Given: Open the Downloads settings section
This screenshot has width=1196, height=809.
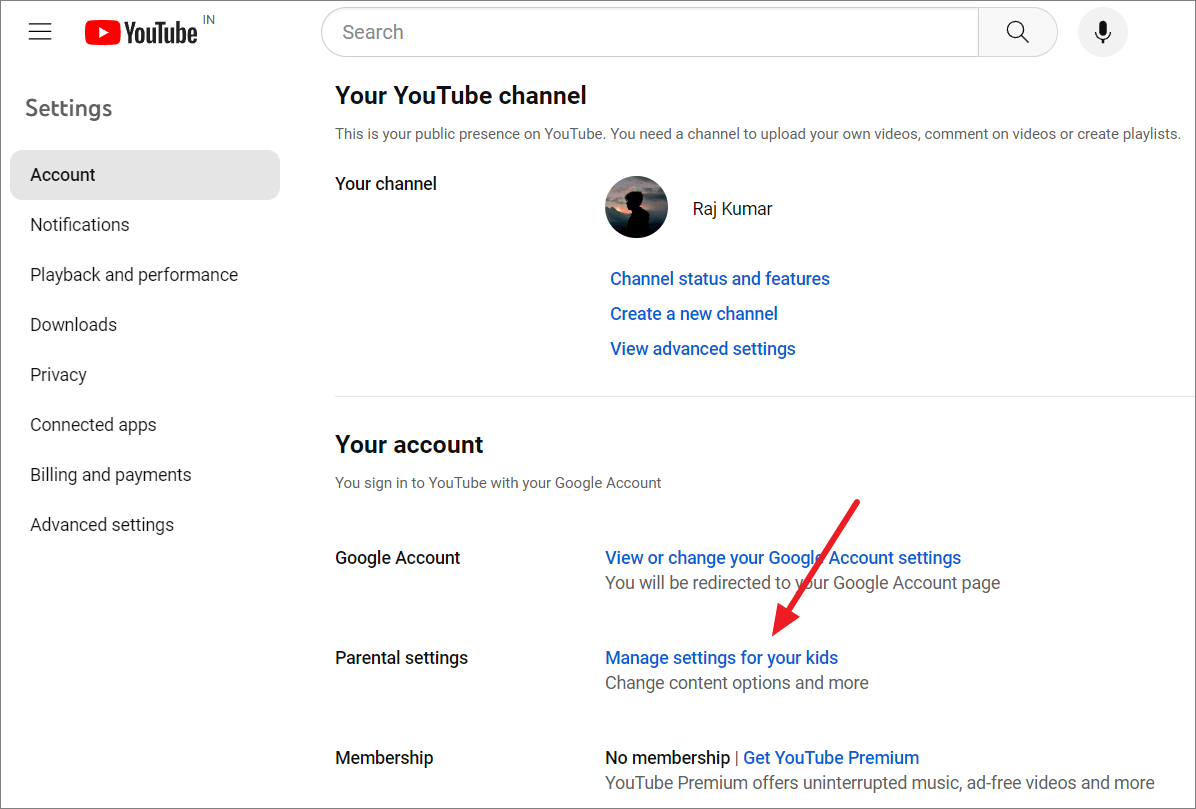Looking at the screenshot, I should pos(73,324).
